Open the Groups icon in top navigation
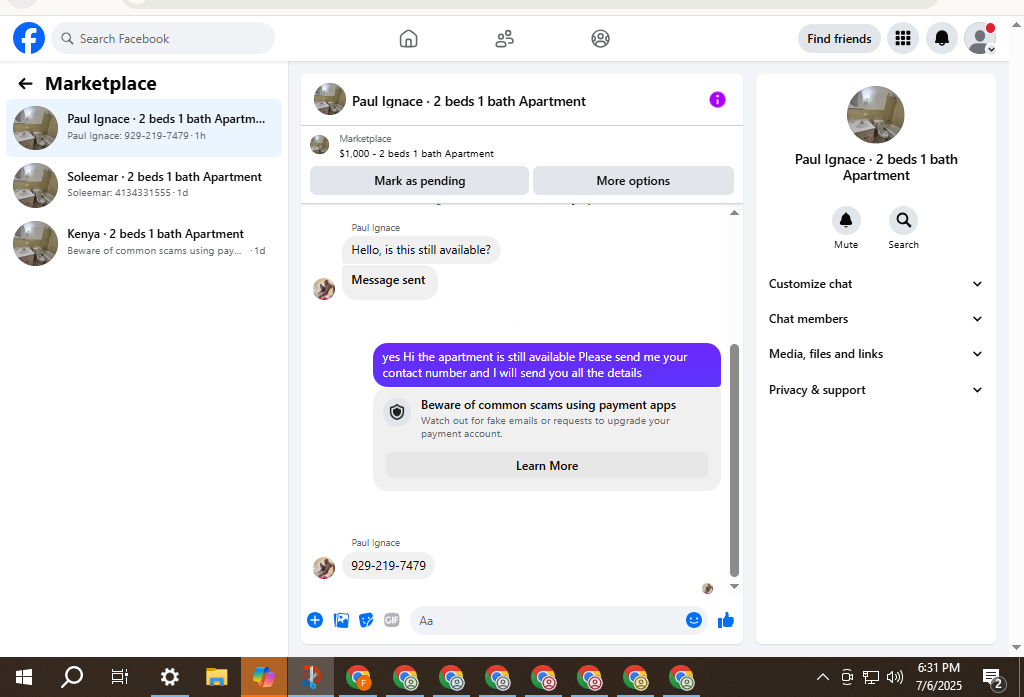Viewport: 1024px width, 697px height. coord(600,39)
